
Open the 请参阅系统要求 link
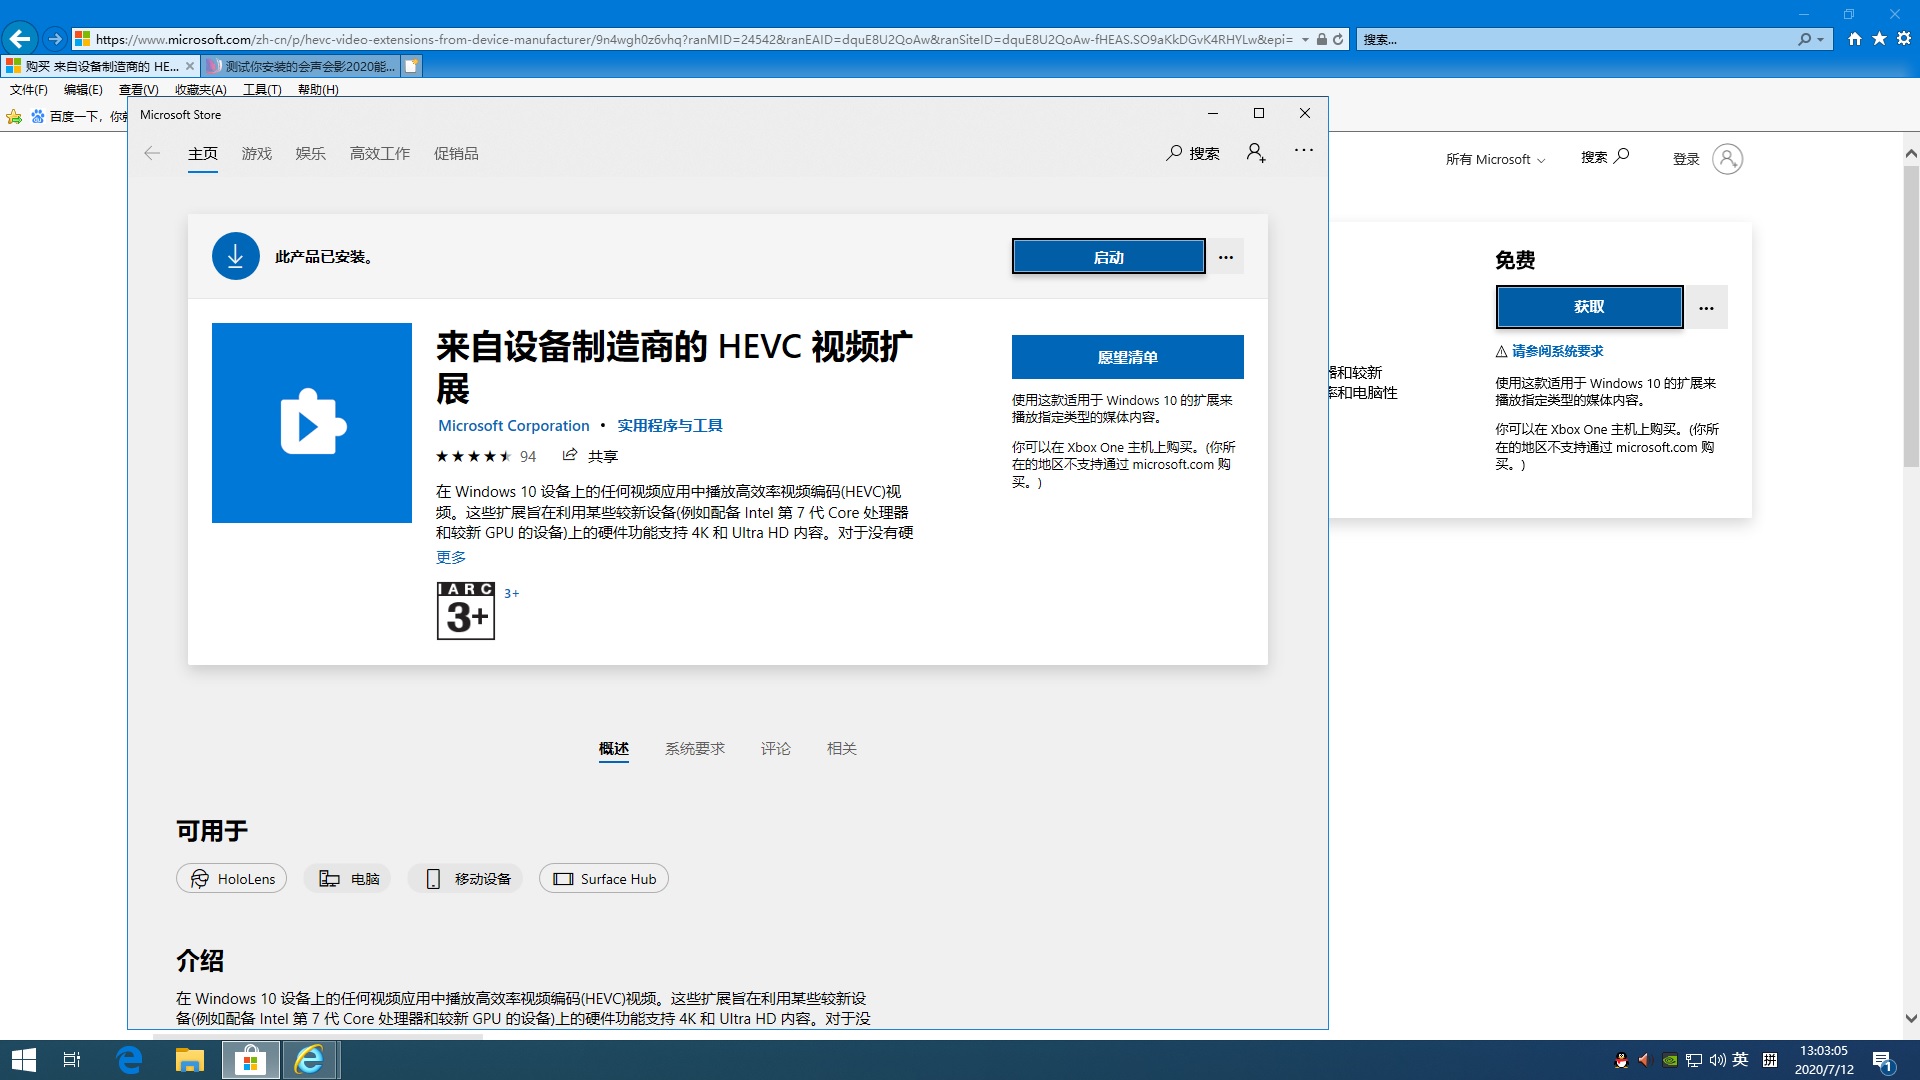1558,351
